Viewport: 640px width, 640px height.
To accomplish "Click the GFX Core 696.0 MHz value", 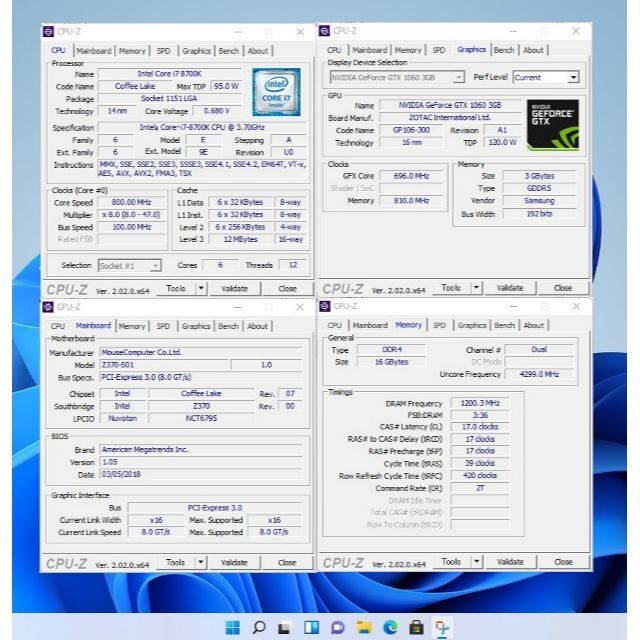I will [x=411, y=176].
